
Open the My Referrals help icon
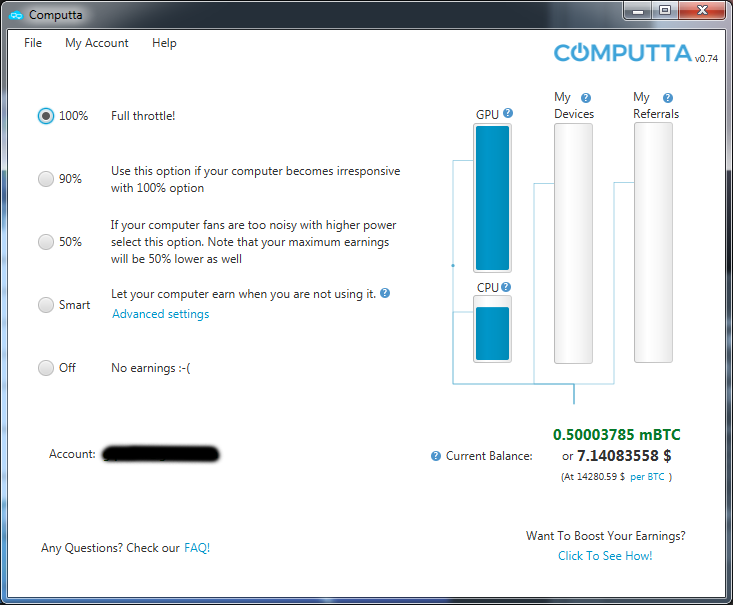pyautogui.click(x=668, y=98)
